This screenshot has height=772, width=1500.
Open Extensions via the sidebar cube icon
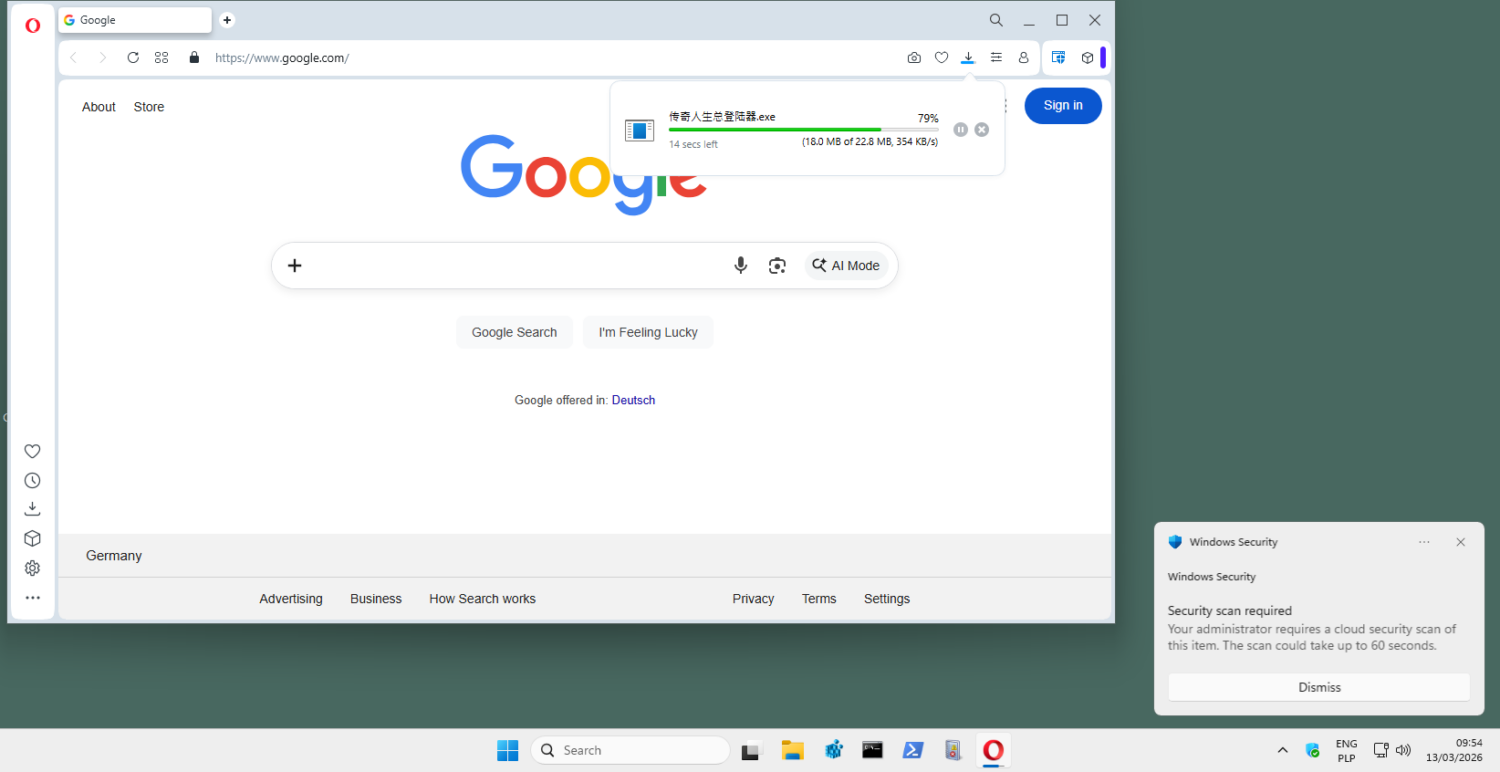32,538
